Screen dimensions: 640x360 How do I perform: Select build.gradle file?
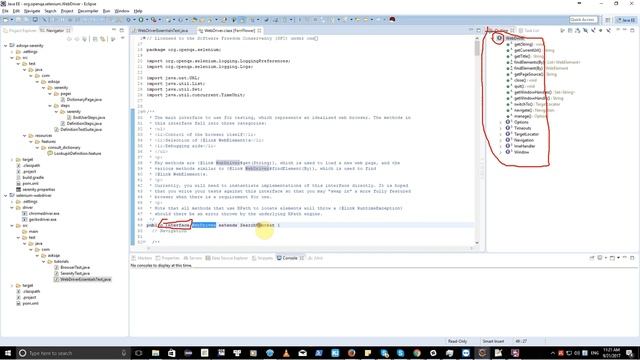pyautogui.click(x=30, y=178)
